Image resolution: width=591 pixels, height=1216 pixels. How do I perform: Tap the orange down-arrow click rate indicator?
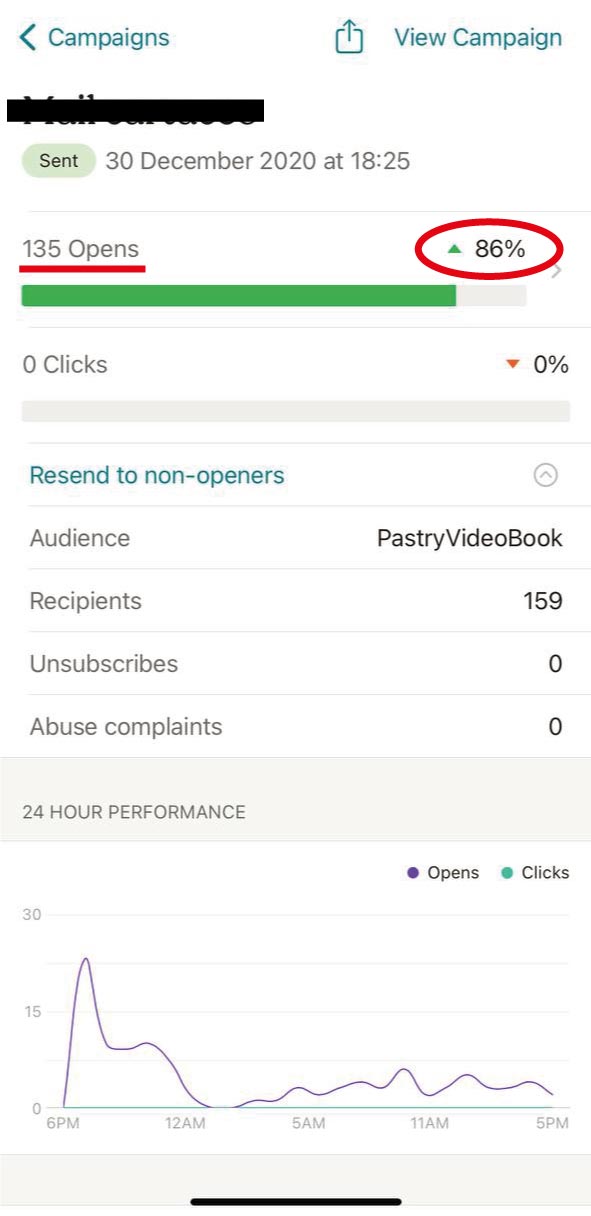coord(513,365)
